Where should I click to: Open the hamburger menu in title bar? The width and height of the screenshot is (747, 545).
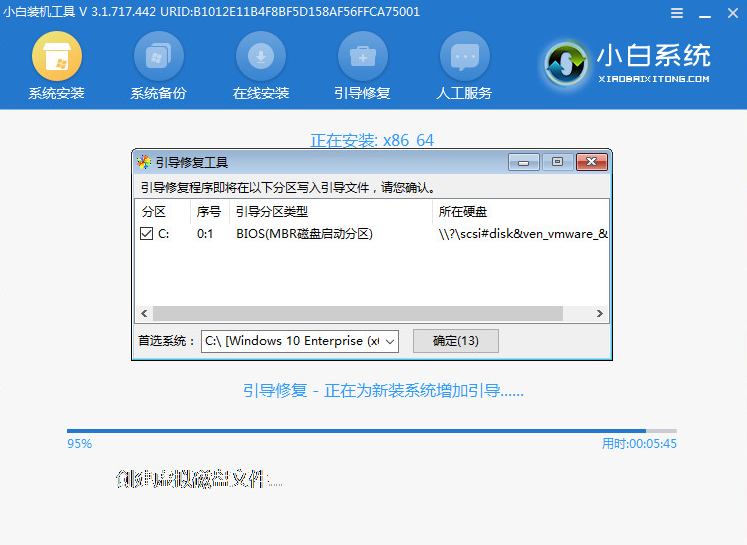[x=676, y=13]
